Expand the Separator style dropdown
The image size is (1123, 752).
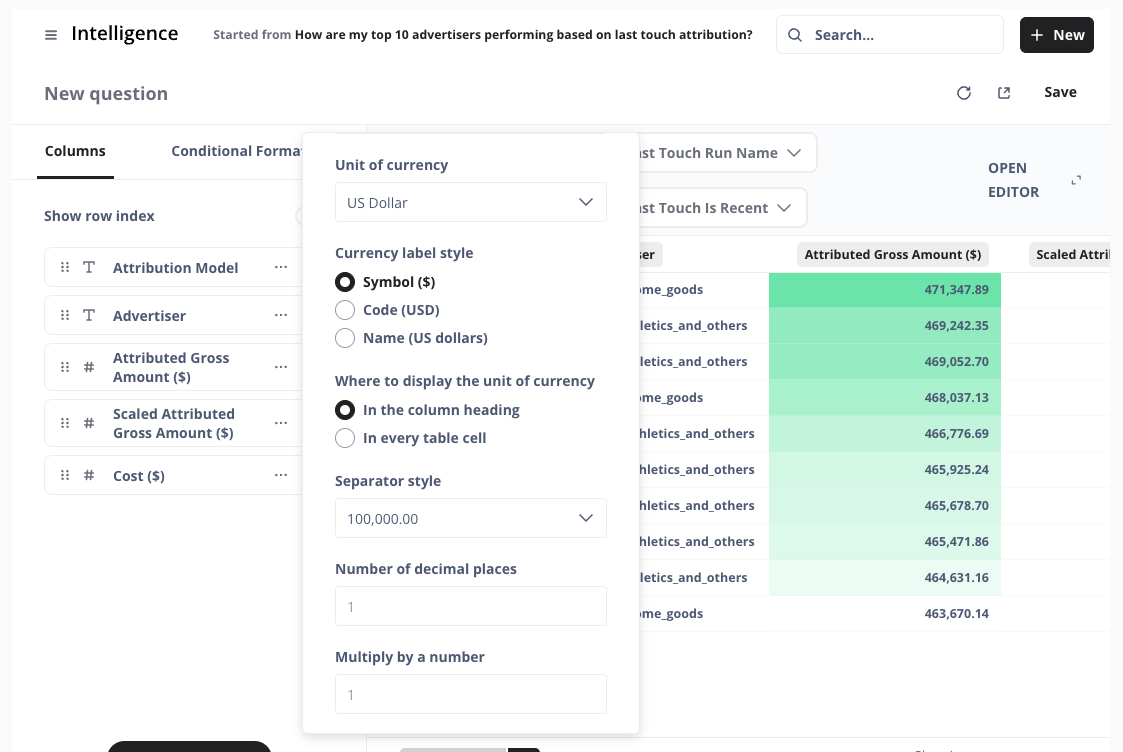(470, 519)
